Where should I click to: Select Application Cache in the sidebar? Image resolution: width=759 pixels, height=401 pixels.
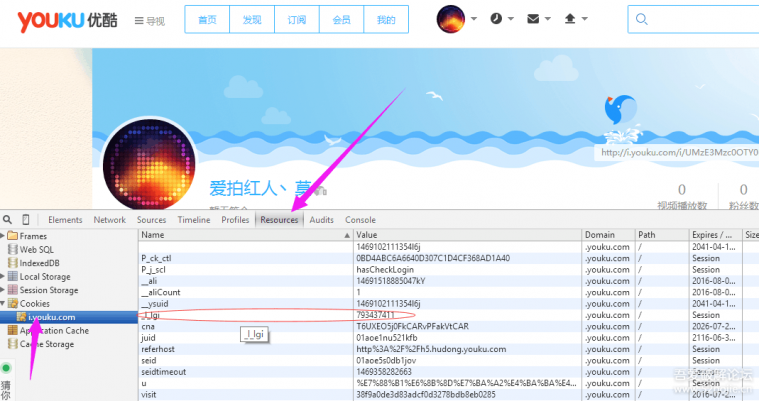point(54,331)
